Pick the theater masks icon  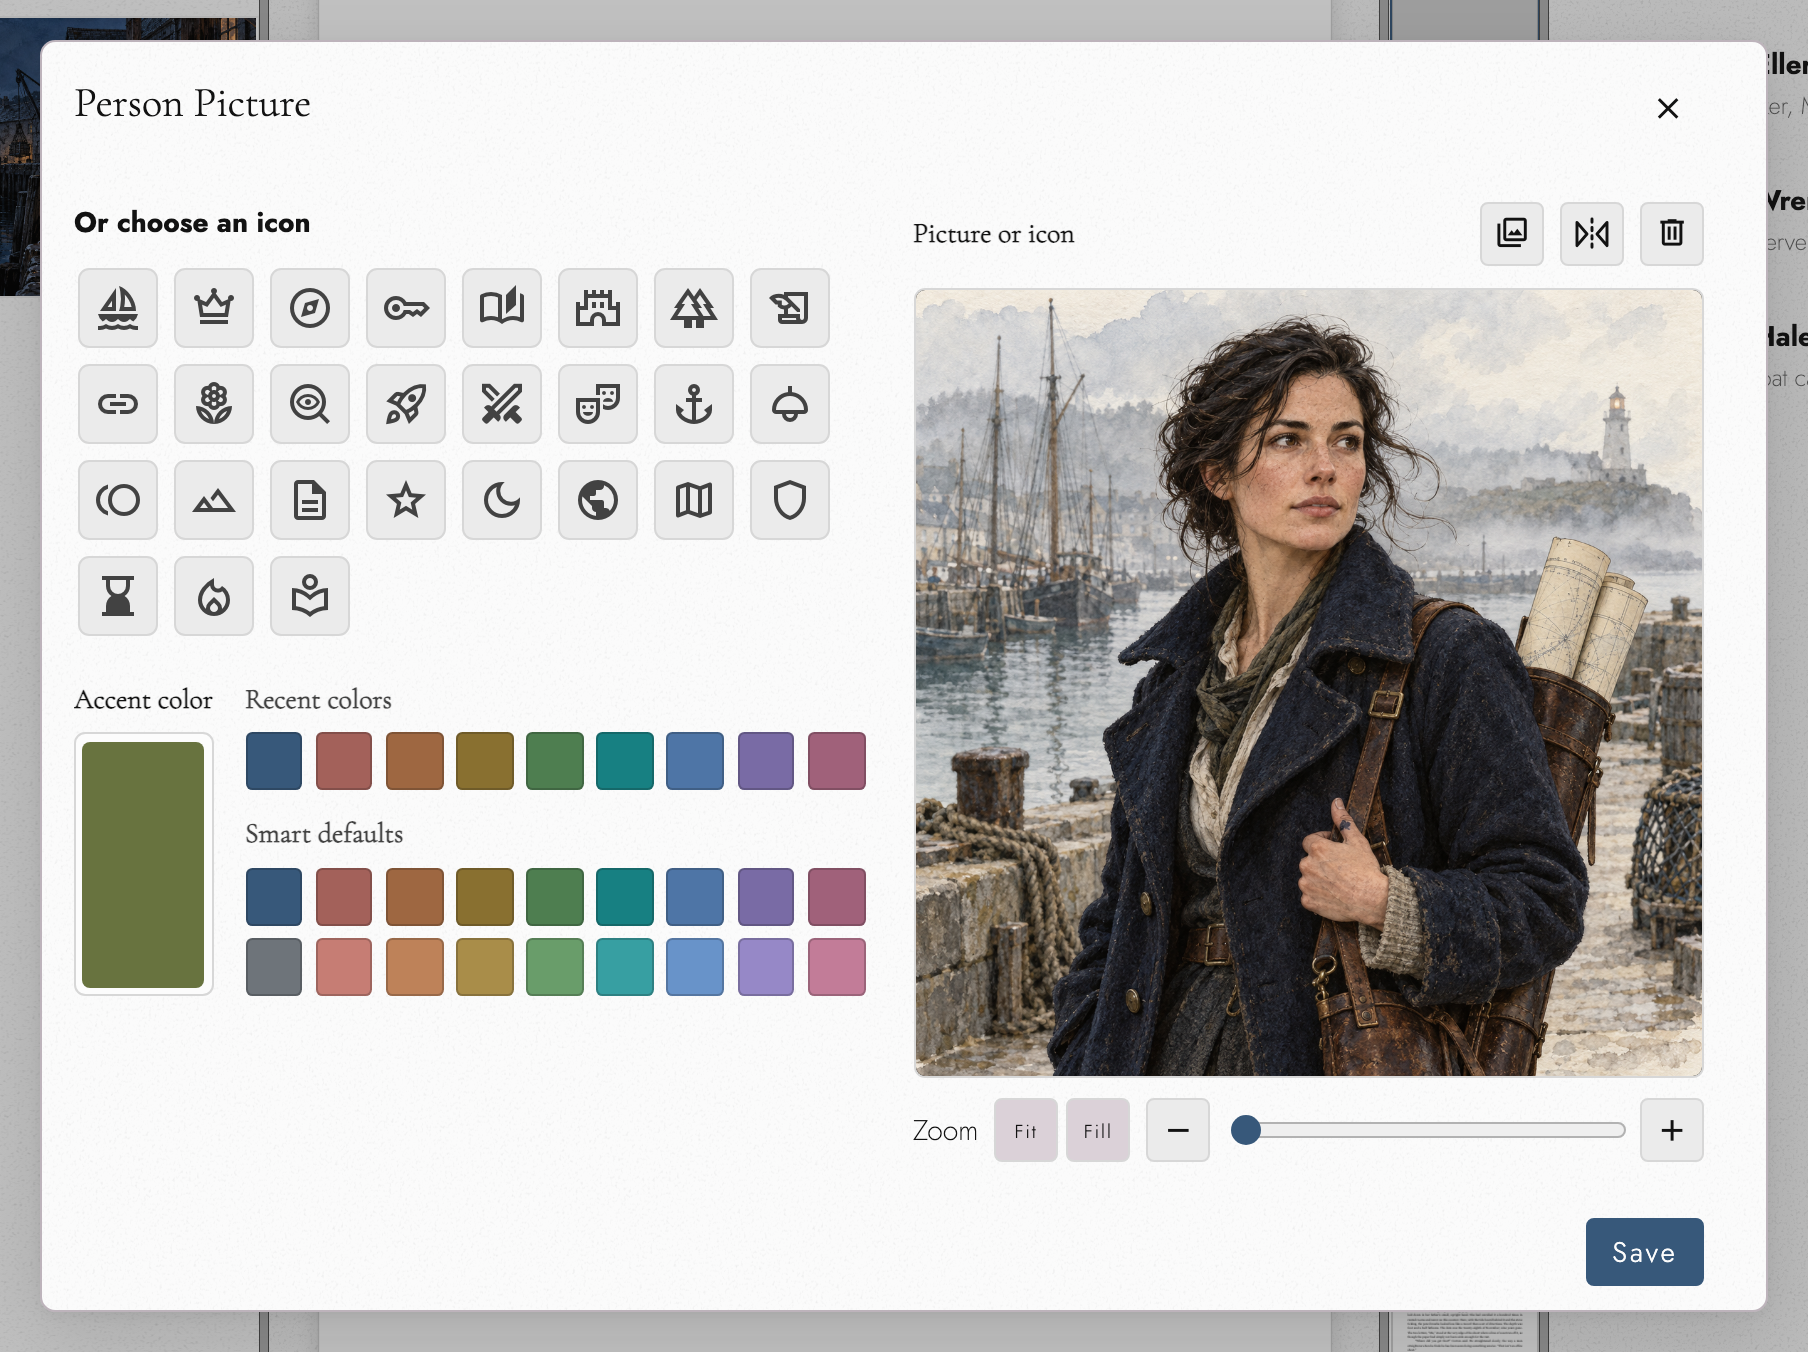pos(598,404)
